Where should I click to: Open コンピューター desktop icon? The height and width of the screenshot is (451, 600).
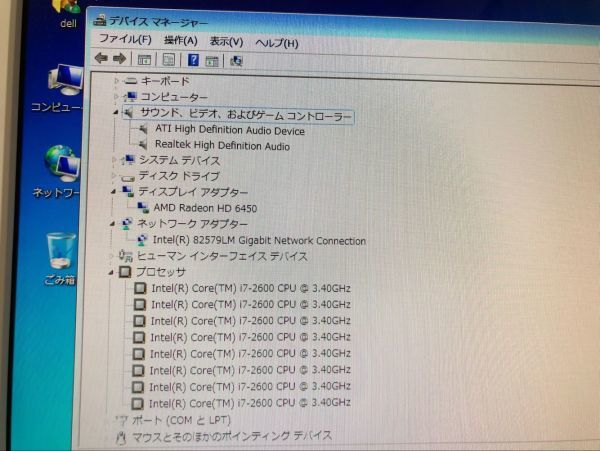coord(65,80)
